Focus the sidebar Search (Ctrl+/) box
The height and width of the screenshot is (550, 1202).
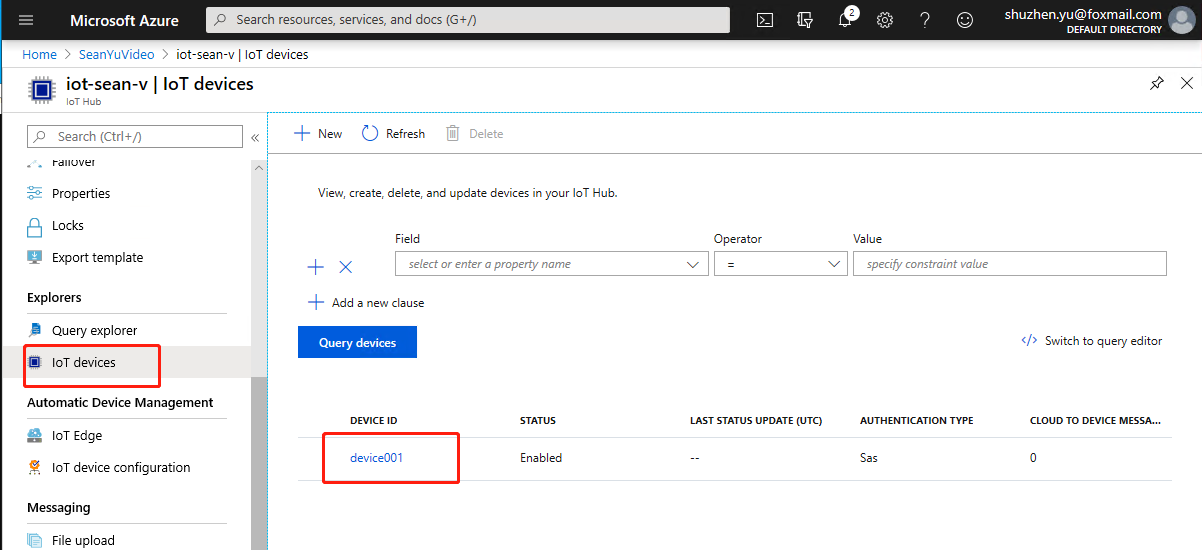tap(135, 137)
